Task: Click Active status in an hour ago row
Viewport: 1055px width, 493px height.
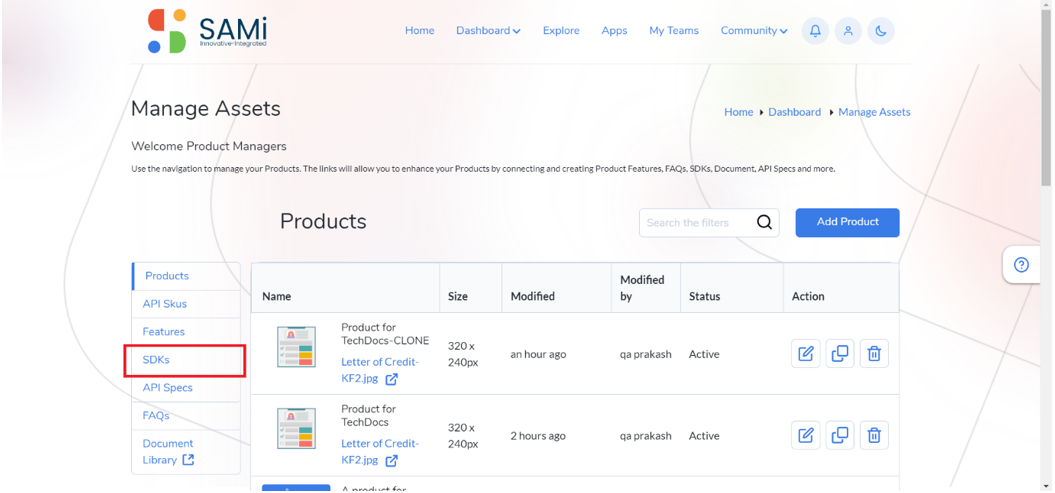Action: tap(704, 354)
